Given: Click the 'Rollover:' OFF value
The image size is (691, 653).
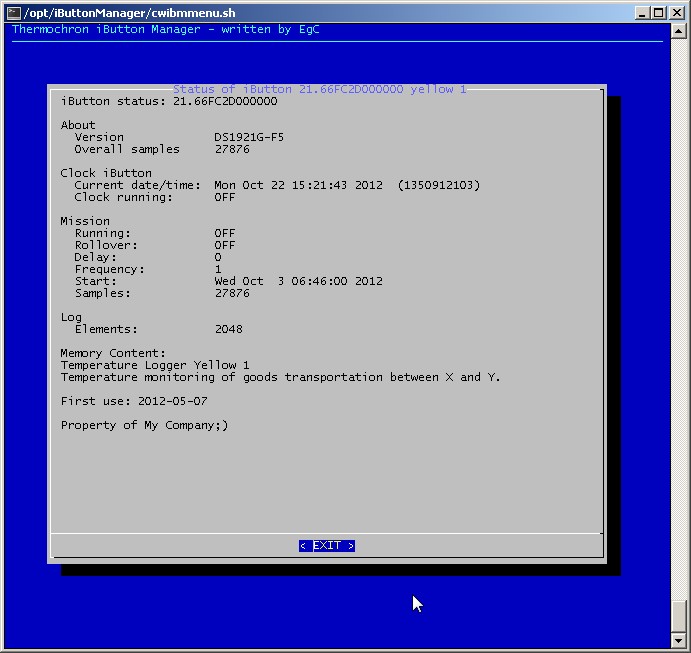Looking at the screenshot, I should (225, 245).
